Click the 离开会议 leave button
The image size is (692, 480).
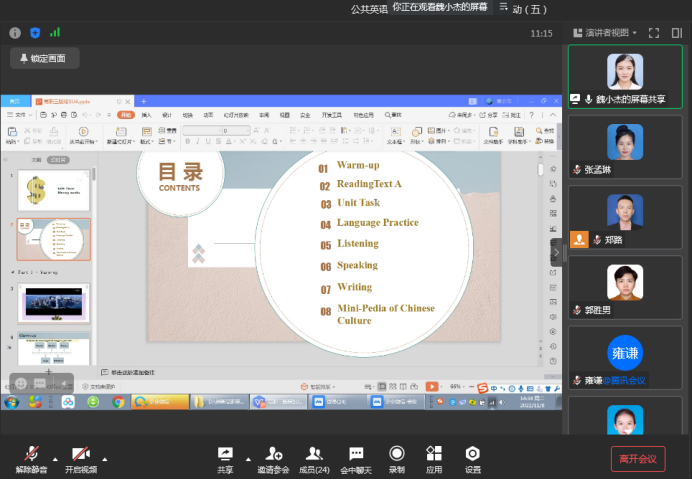(638, 459)
